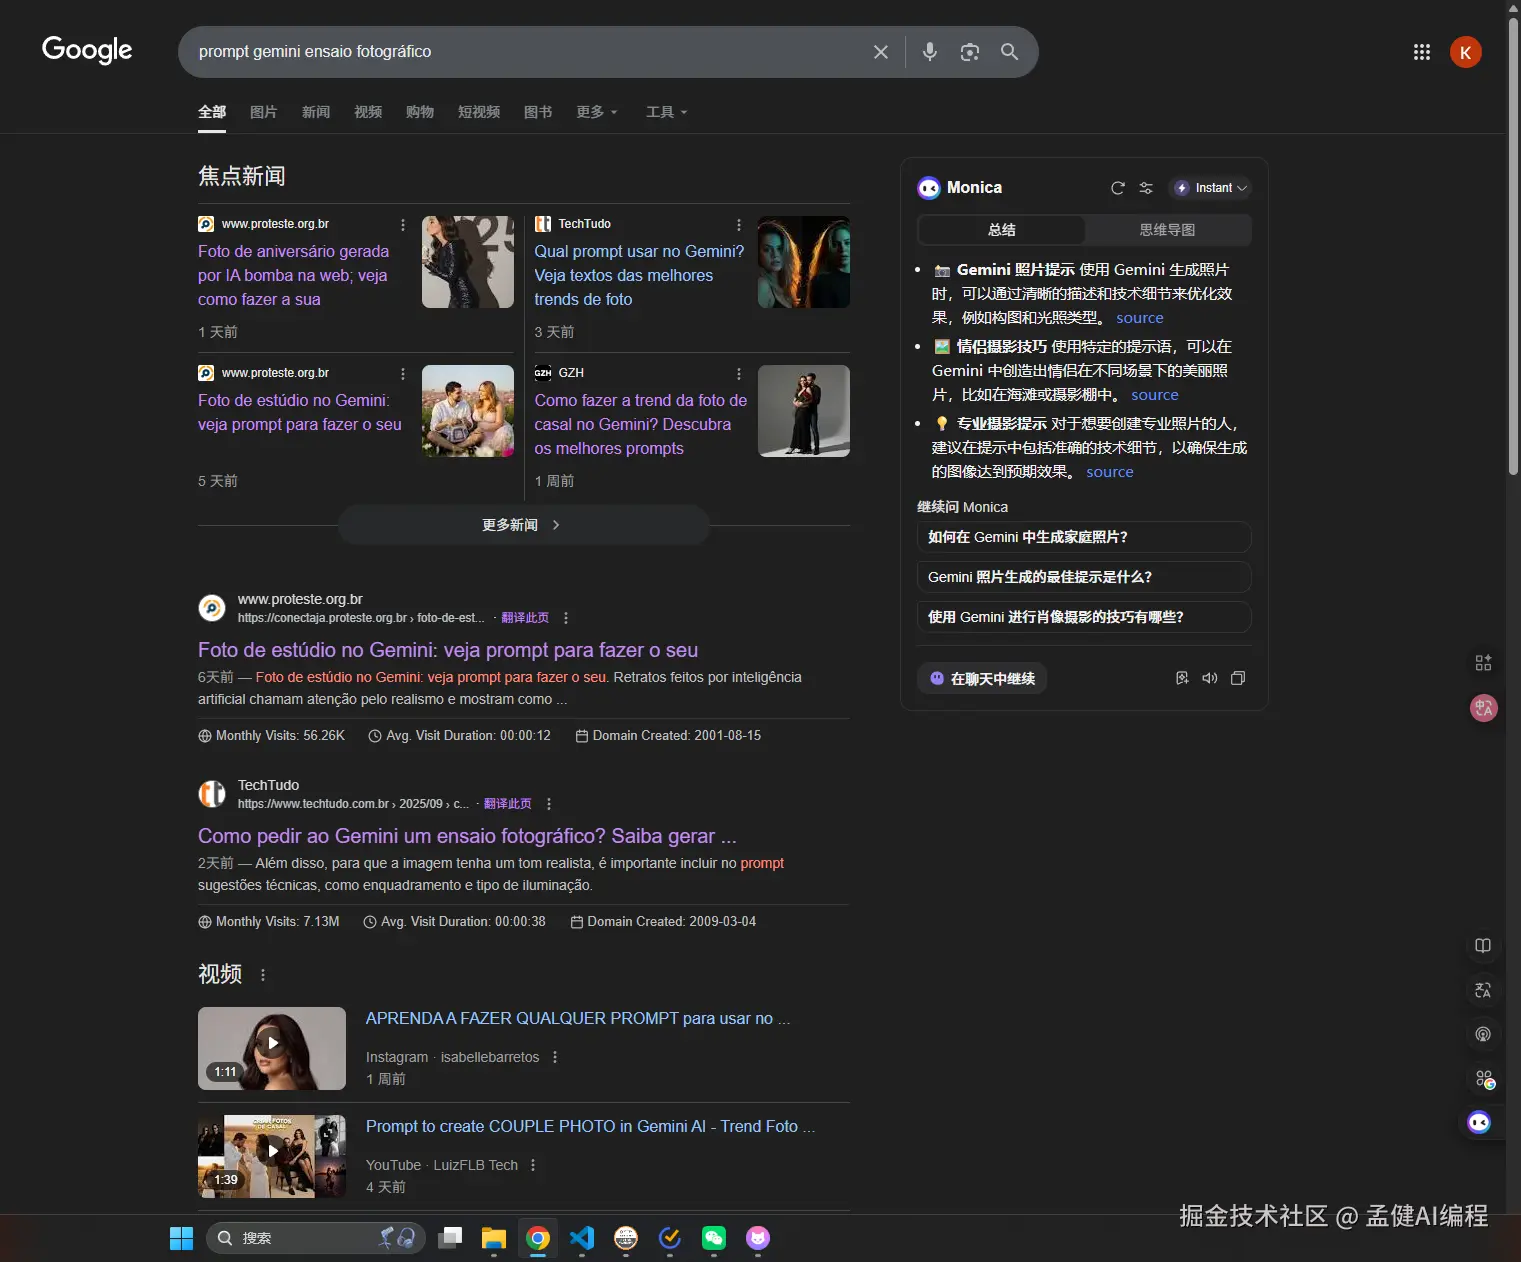Read the Monica summary aloud

tap(1210, 678)
